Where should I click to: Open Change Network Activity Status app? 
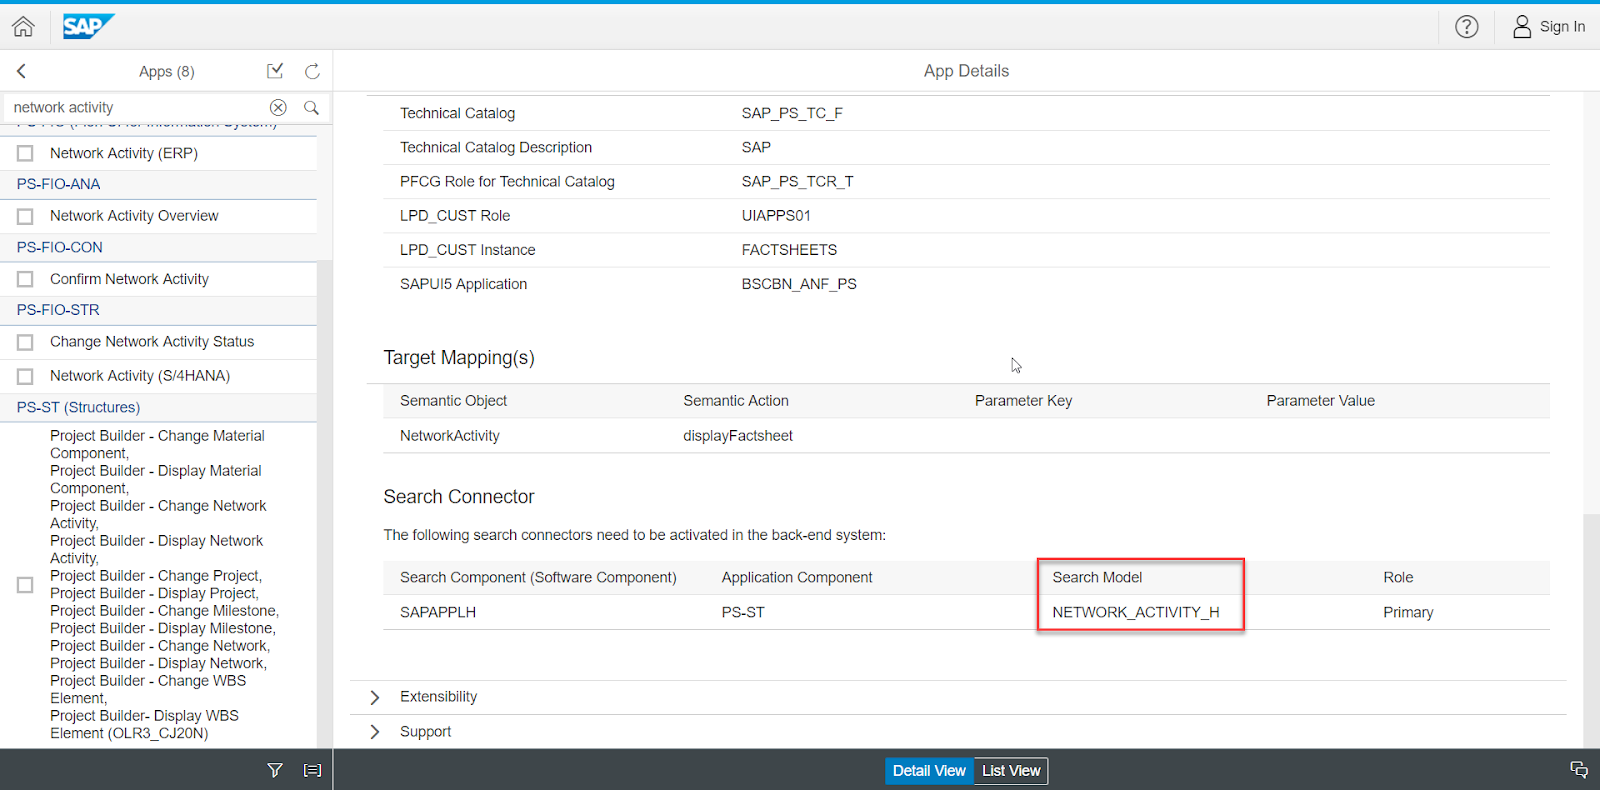(152, 342)
